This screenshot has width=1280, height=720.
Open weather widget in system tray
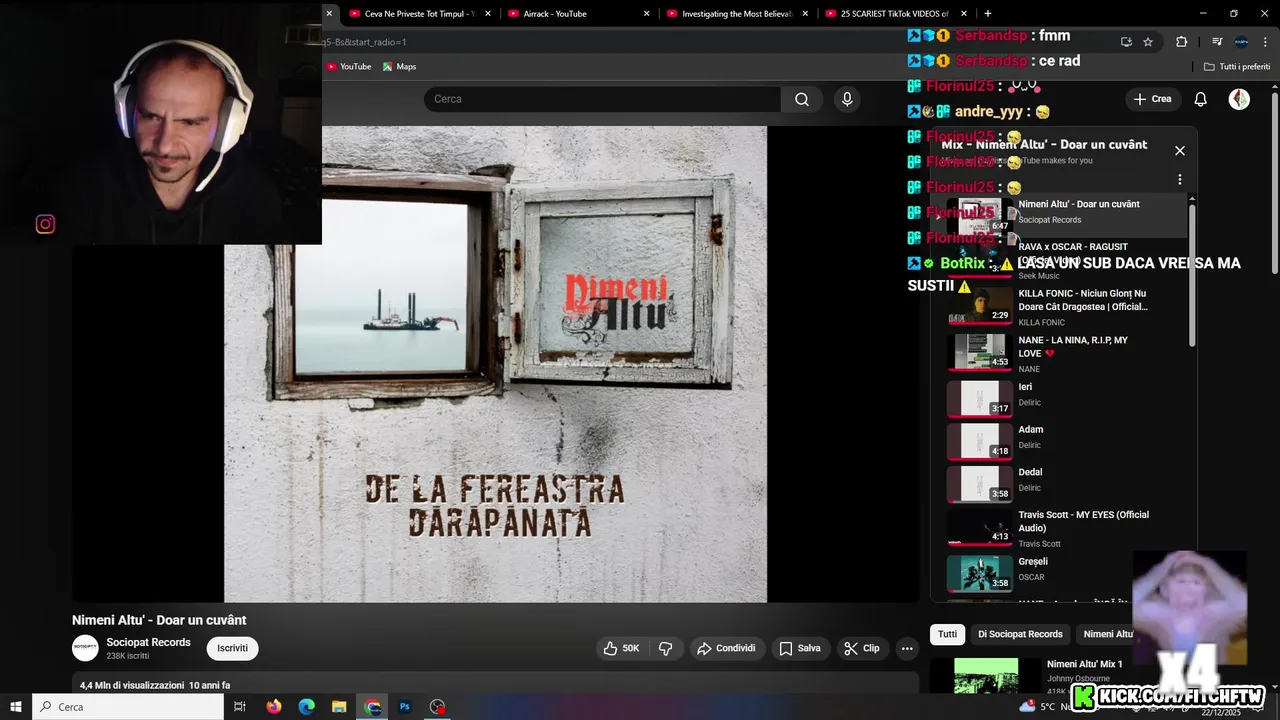[x=1045, y=706]
